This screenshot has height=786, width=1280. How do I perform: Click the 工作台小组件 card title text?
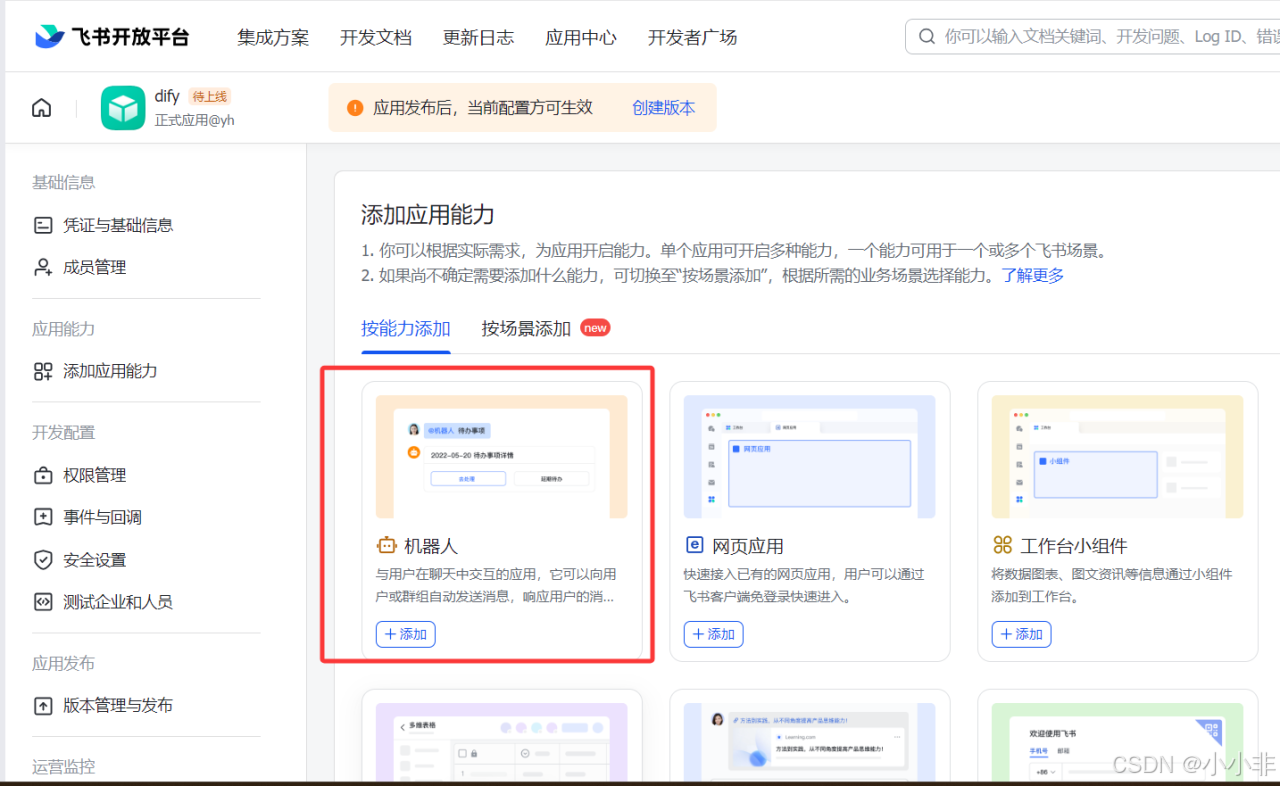point(1074,546)
